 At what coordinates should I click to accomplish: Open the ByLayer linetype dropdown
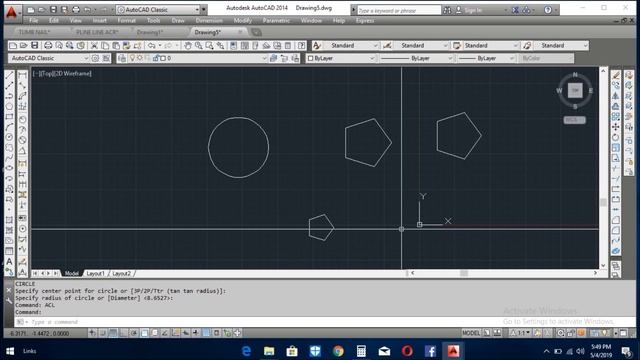(416, 58)
